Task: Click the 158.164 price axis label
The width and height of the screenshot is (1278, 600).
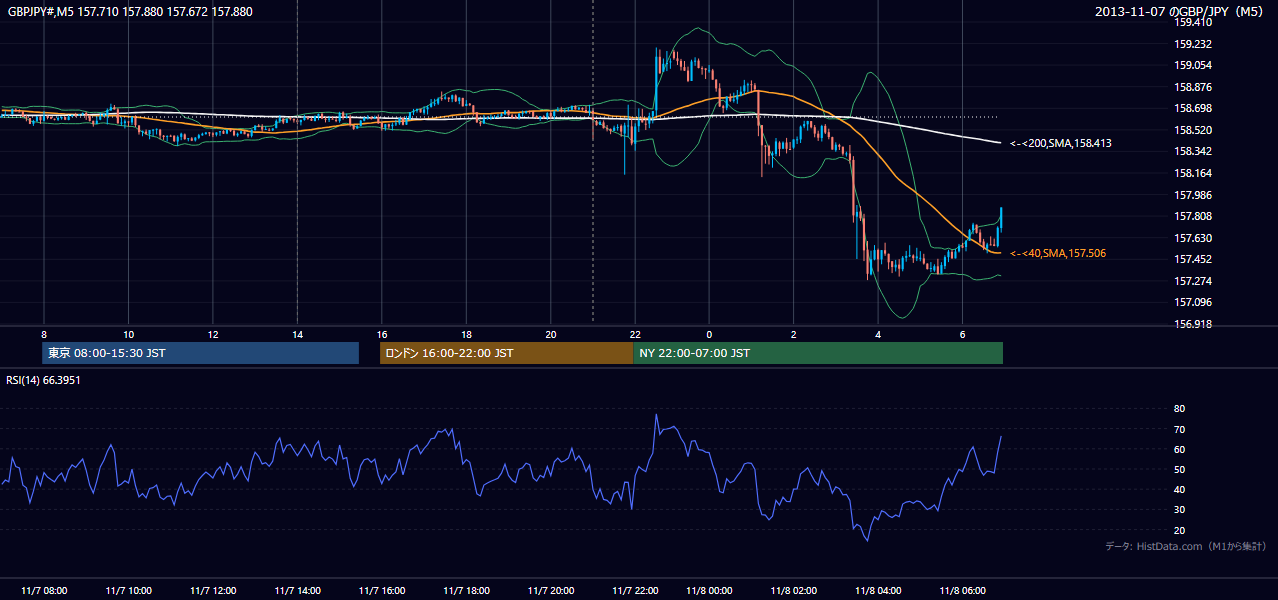Action: pos(1193,173)
